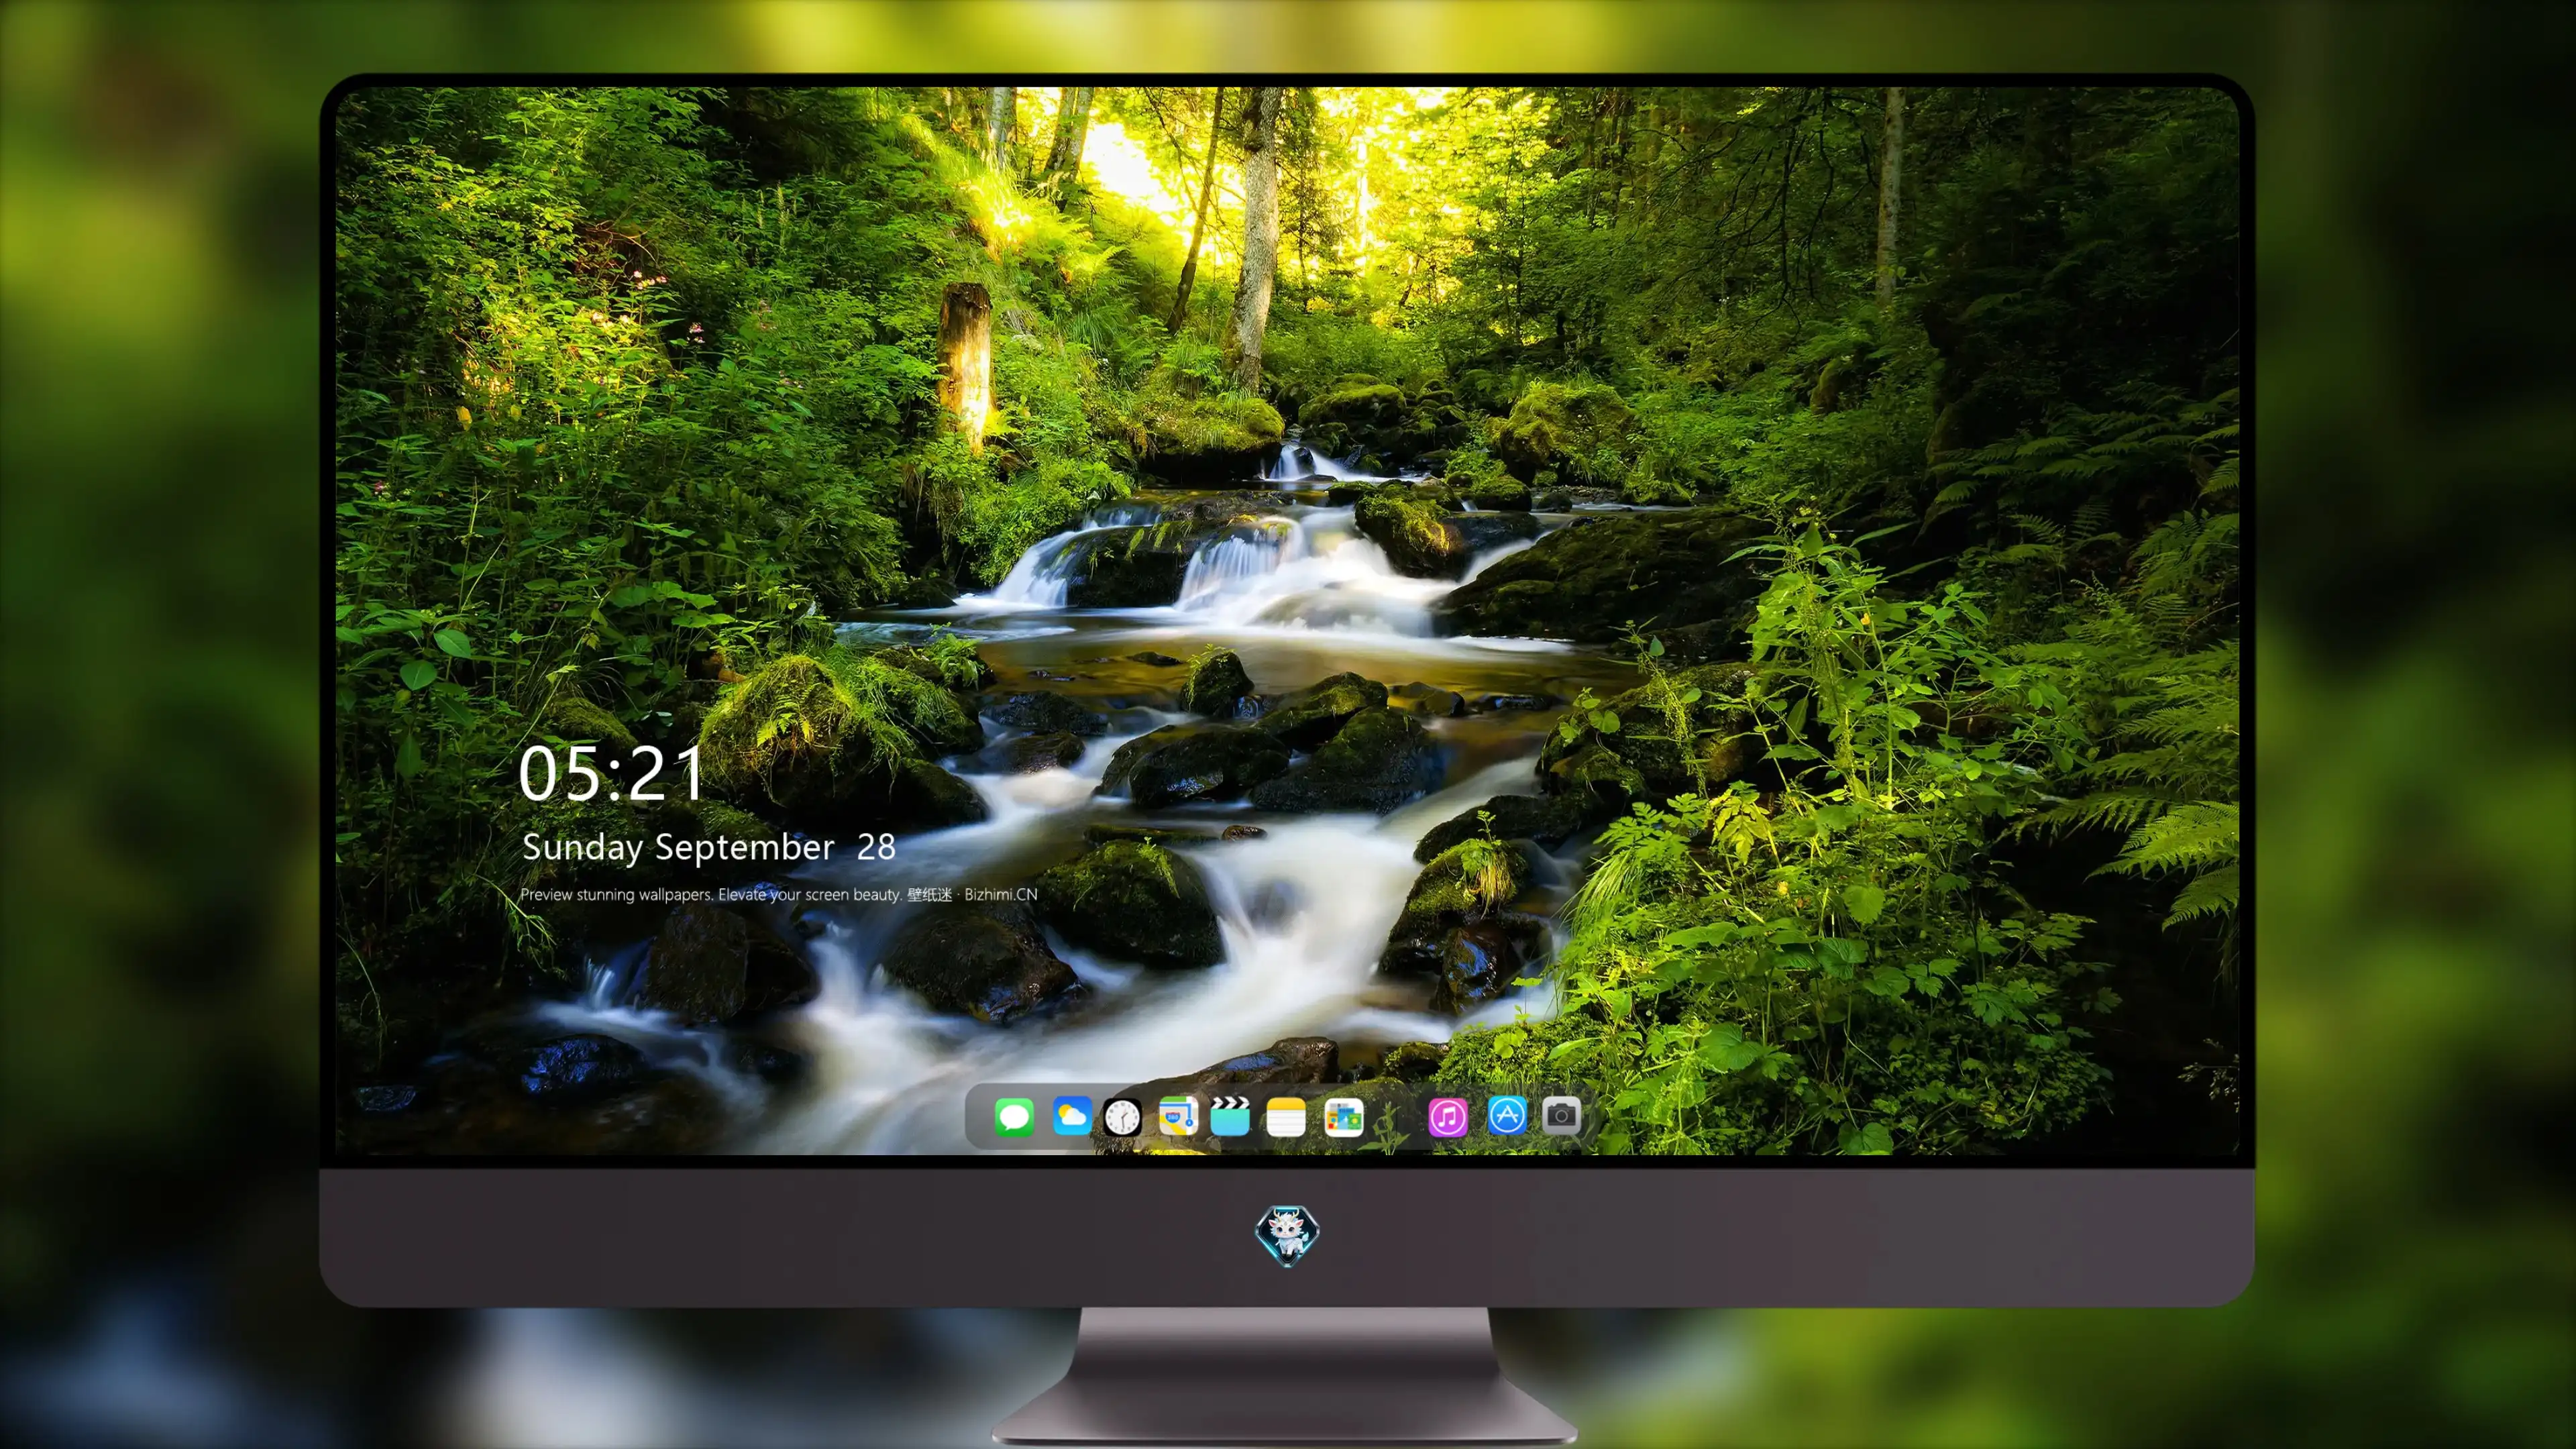2576x1449 pixels.
Task: Open the Videos clapperboard app in the dock
Action: pos(1230,1116)
